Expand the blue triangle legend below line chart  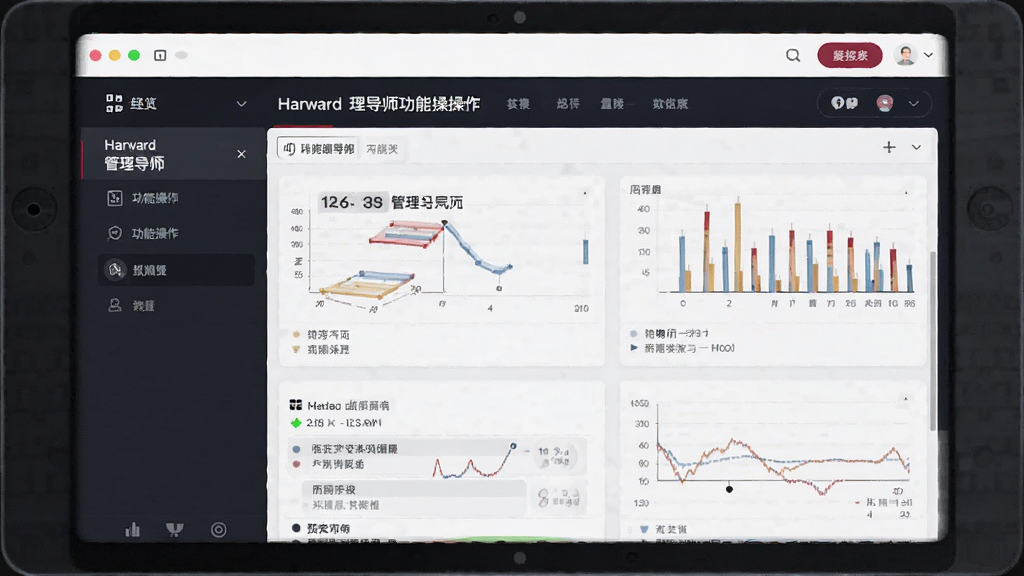(644, 529)
